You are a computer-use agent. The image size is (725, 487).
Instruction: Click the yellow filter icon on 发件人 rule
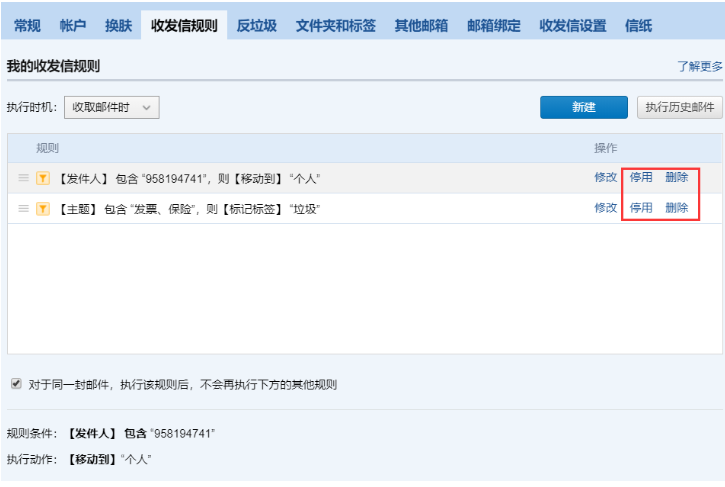43,178
